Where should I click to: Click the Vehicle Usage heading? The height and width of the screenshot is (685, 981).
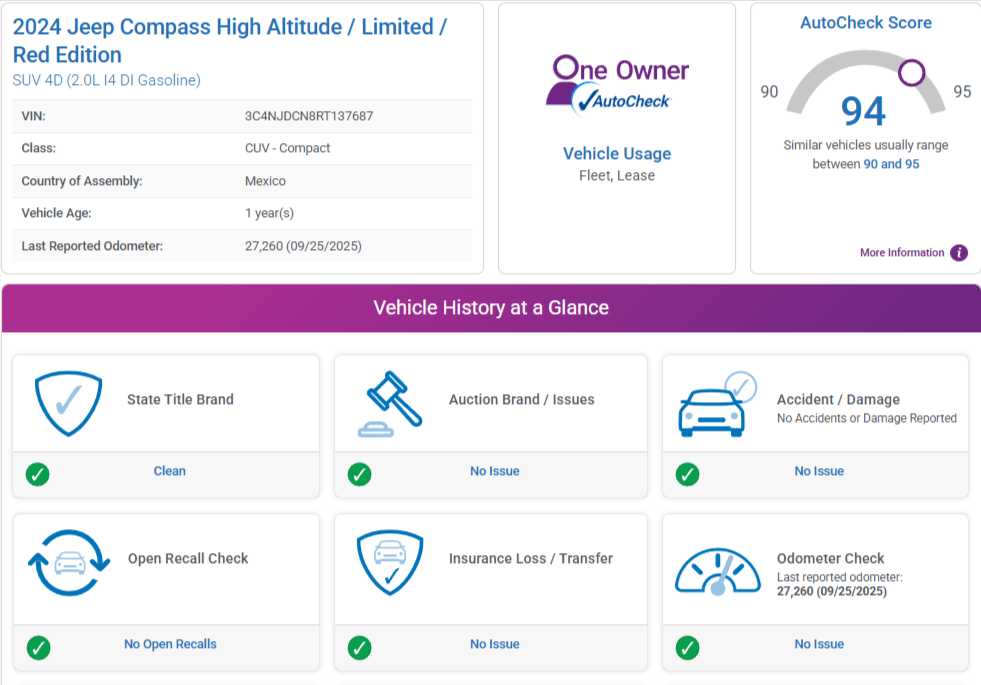[x=617, y=154]
